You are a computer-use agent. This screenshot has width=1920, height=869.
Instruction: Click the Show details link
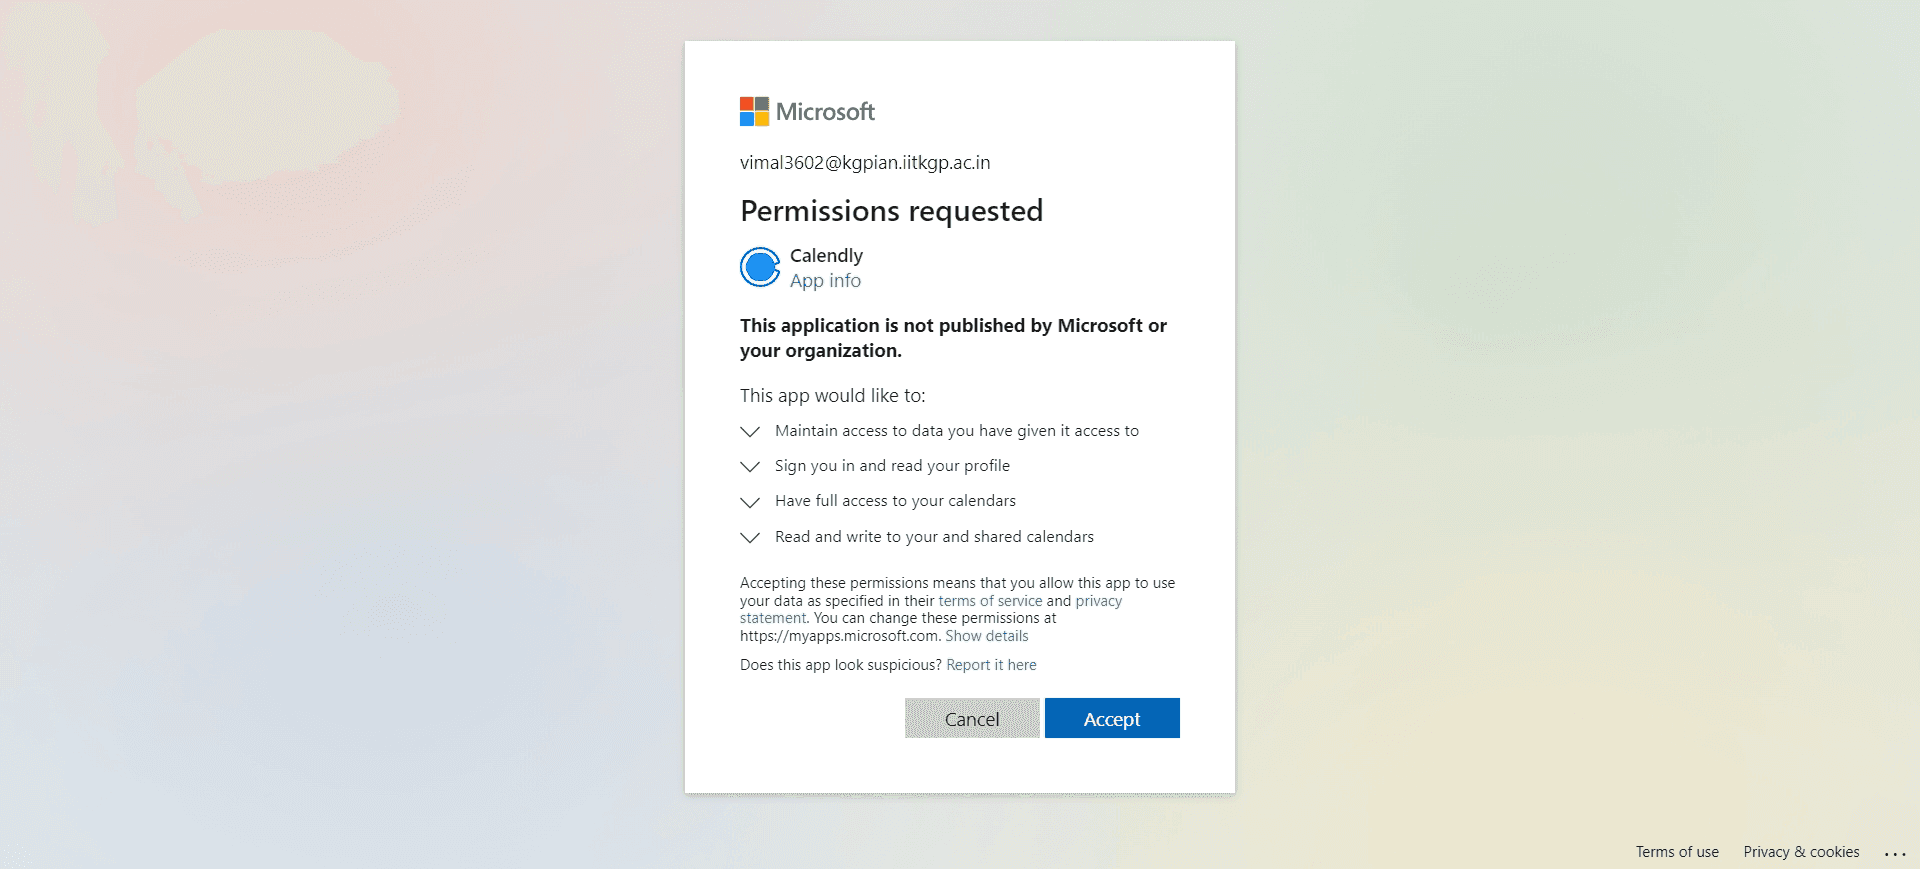[x=986, y=636]
